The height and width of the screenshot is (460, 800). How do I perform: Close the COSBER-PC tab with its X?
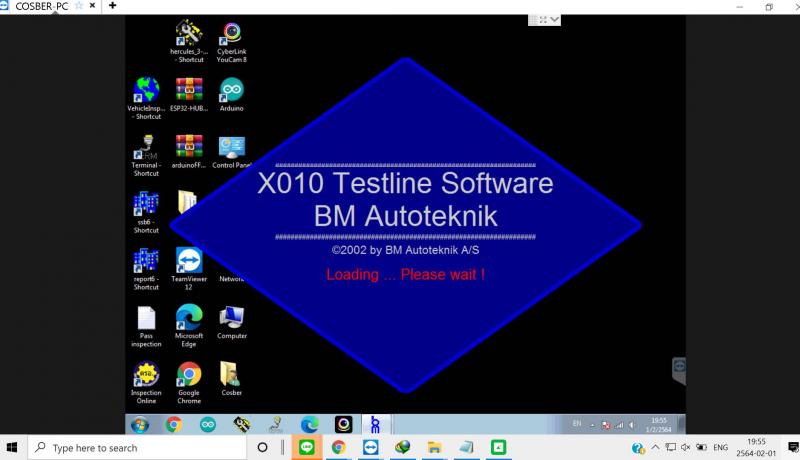click(x=92, y=6)
